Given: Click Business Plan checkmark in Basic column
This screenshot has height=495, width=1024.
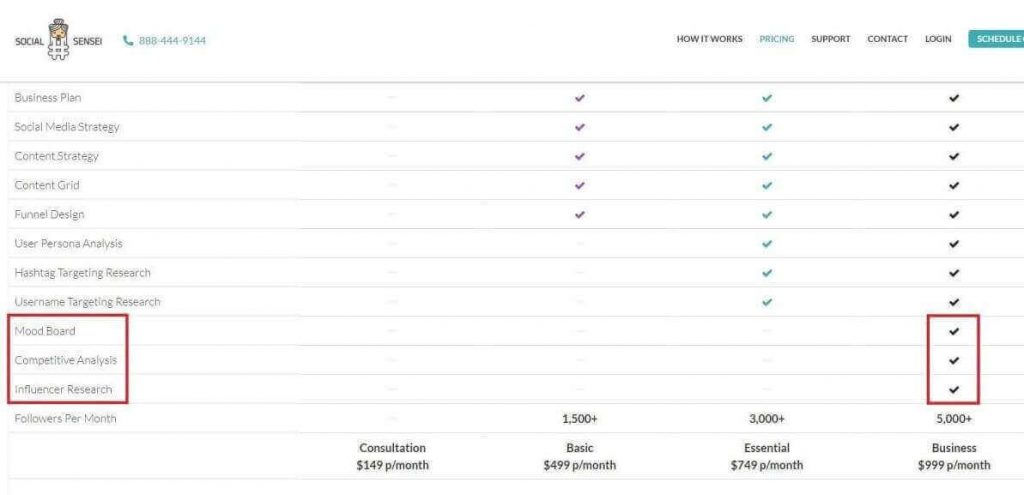Looking at the screenshot, I should (x=580, y=98).
